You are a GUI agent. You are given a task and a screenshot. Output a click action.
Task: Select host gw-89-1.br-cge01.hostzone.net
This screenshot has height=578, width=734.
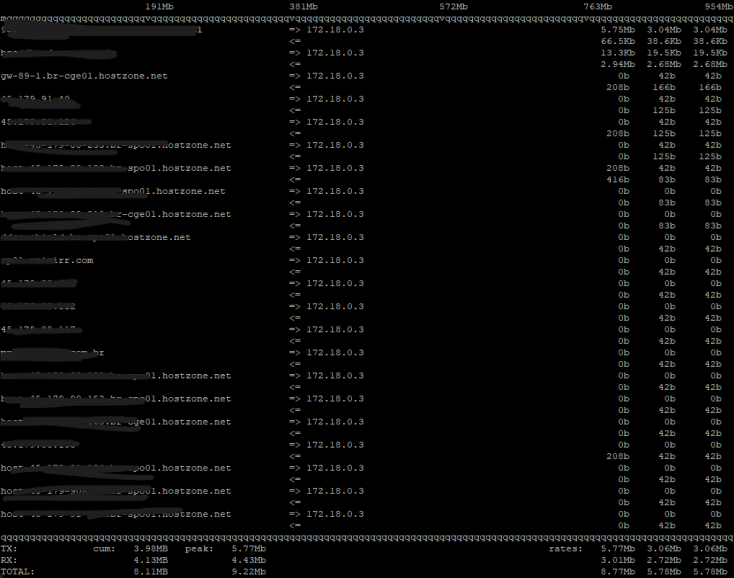pos(84,76)
